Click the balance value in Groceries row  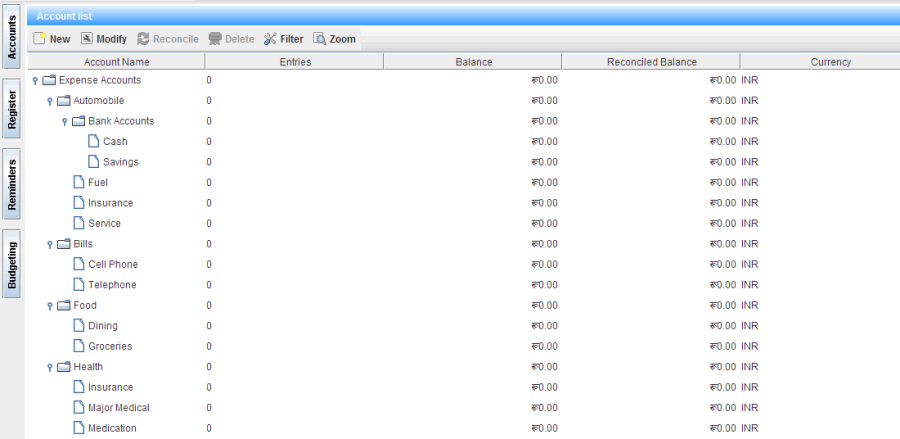[x=544, y=346]
